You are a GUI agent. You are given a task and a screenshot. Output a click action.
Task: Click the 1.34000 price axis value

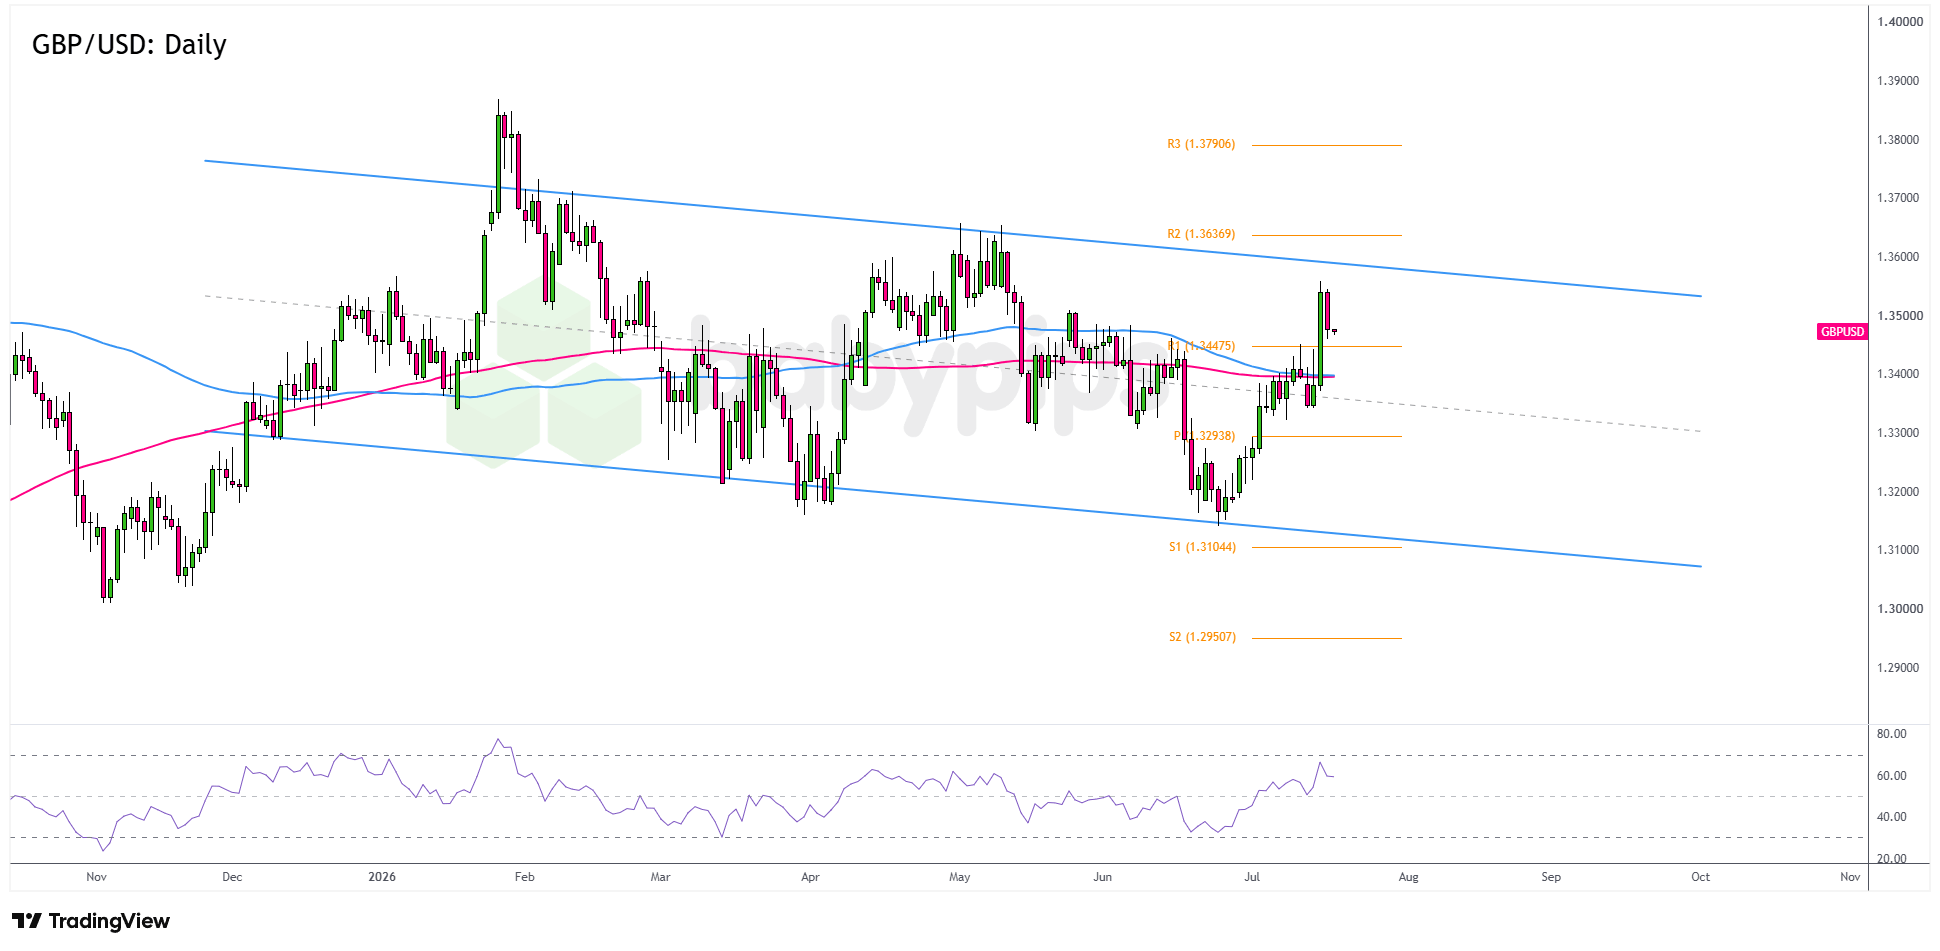(1898, 374)
